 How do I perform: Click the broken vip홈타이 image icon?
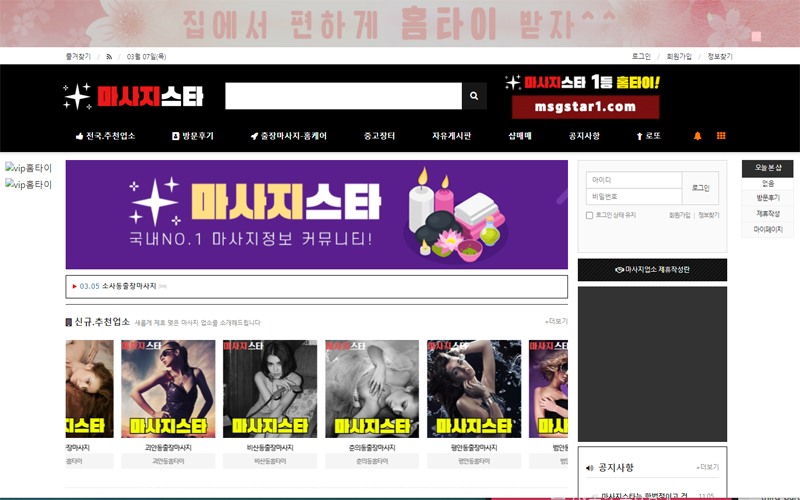pyautogui.click(x=10, y=168)
